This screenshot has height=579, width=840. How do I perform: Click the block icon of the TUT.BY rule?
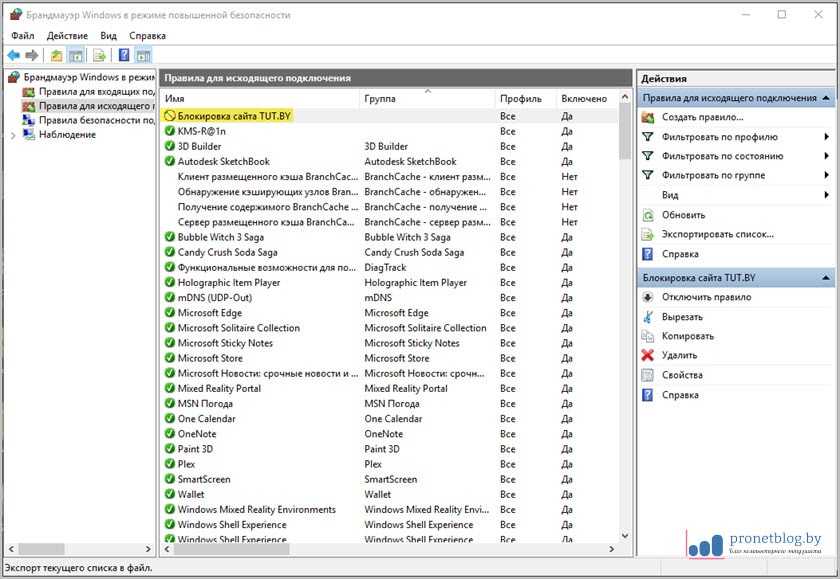[170, 116]
